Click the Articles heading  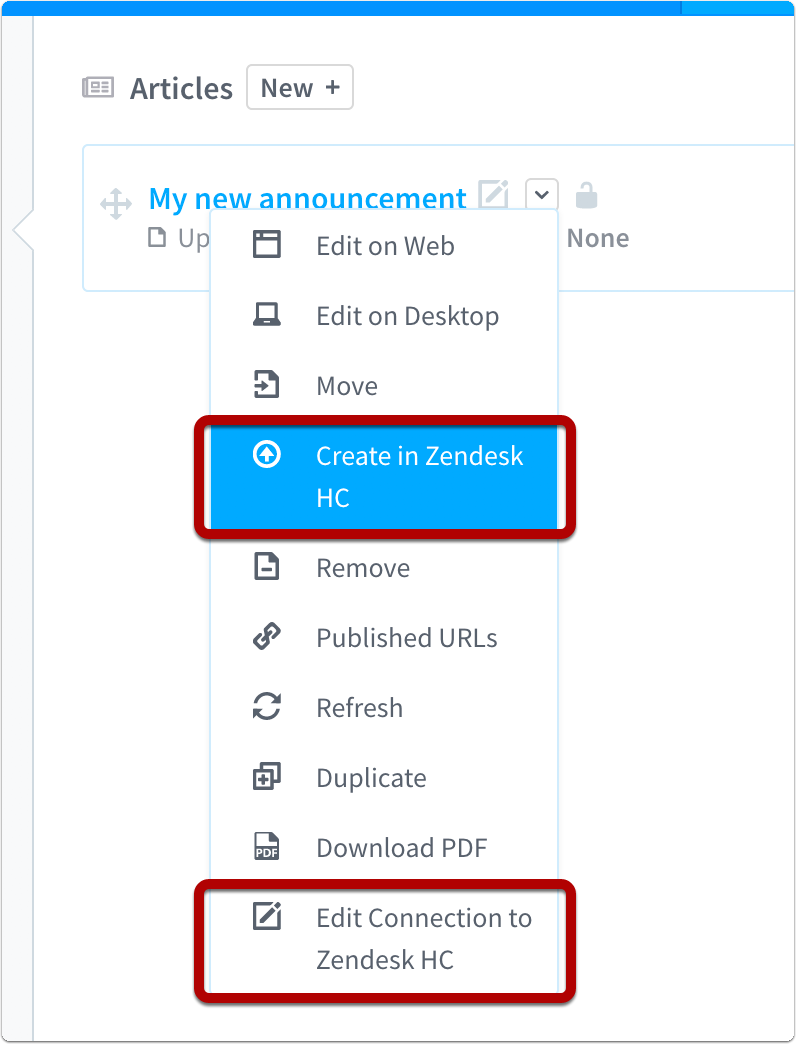(x=181, y=89)
